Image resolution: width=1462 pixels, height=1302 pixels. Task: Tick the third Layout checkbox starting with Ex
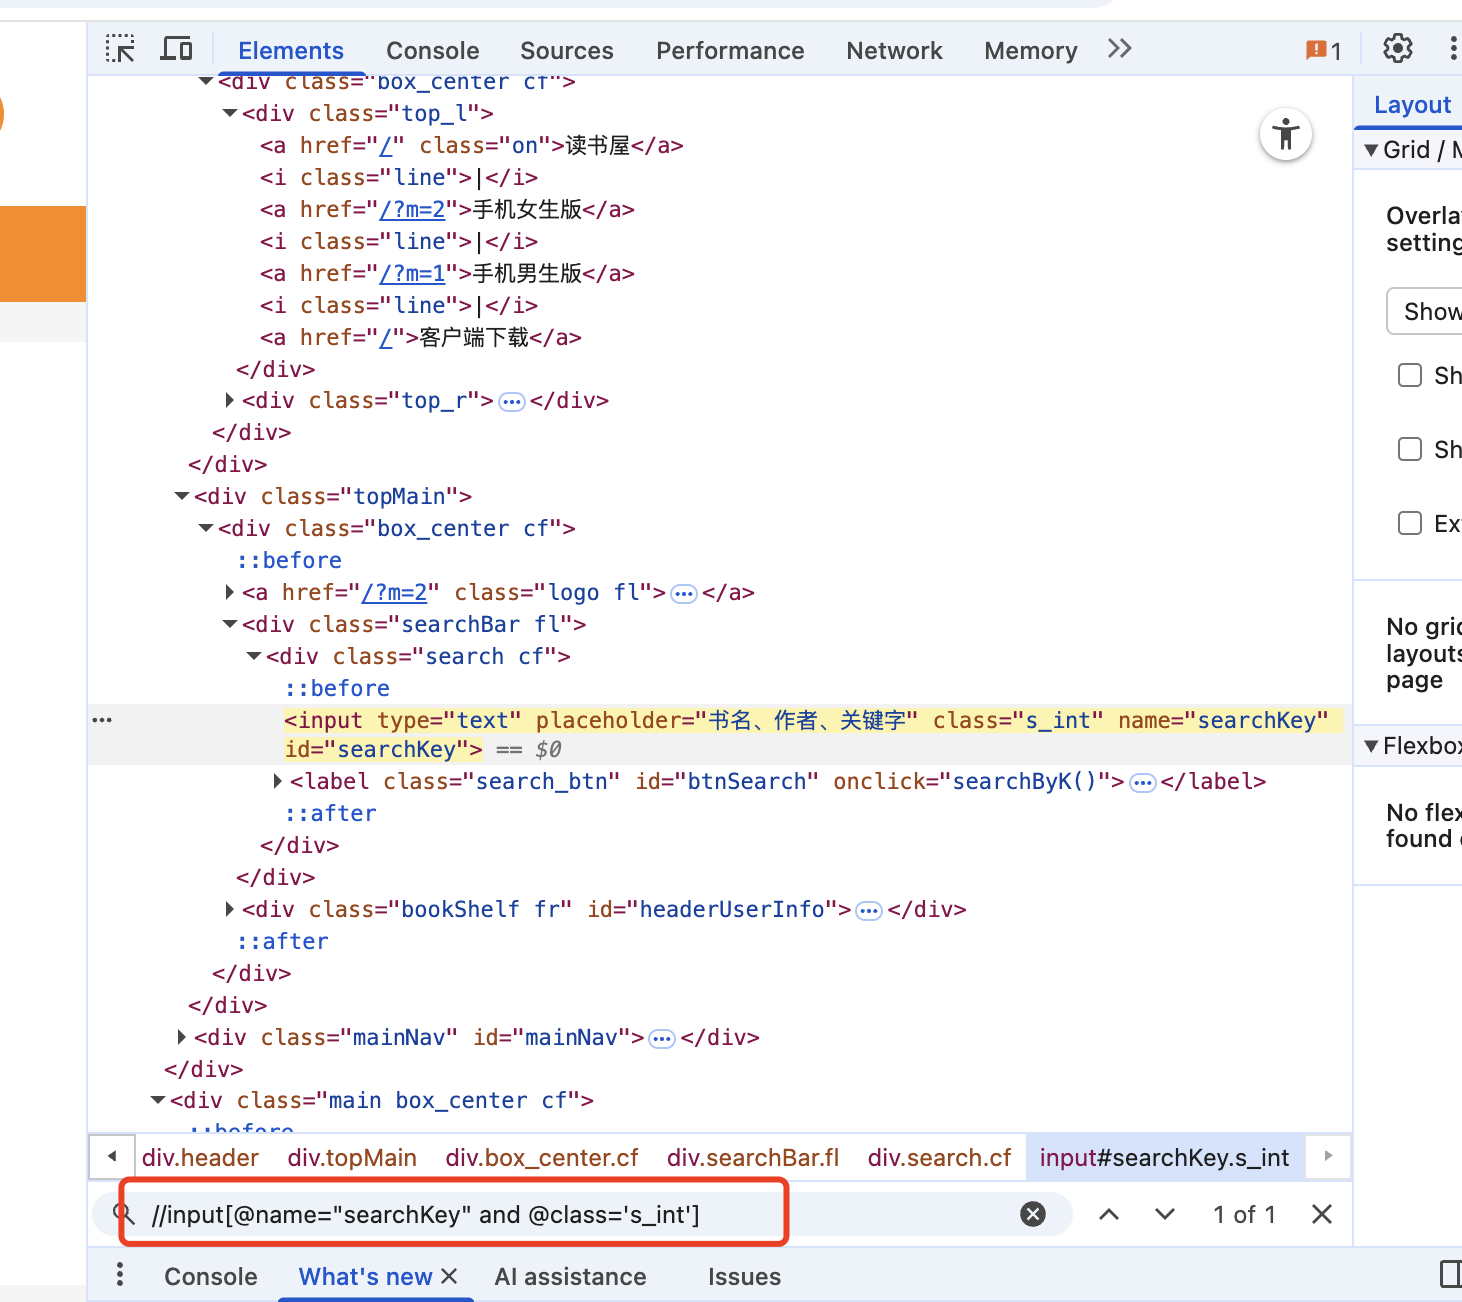[1410, 523]
